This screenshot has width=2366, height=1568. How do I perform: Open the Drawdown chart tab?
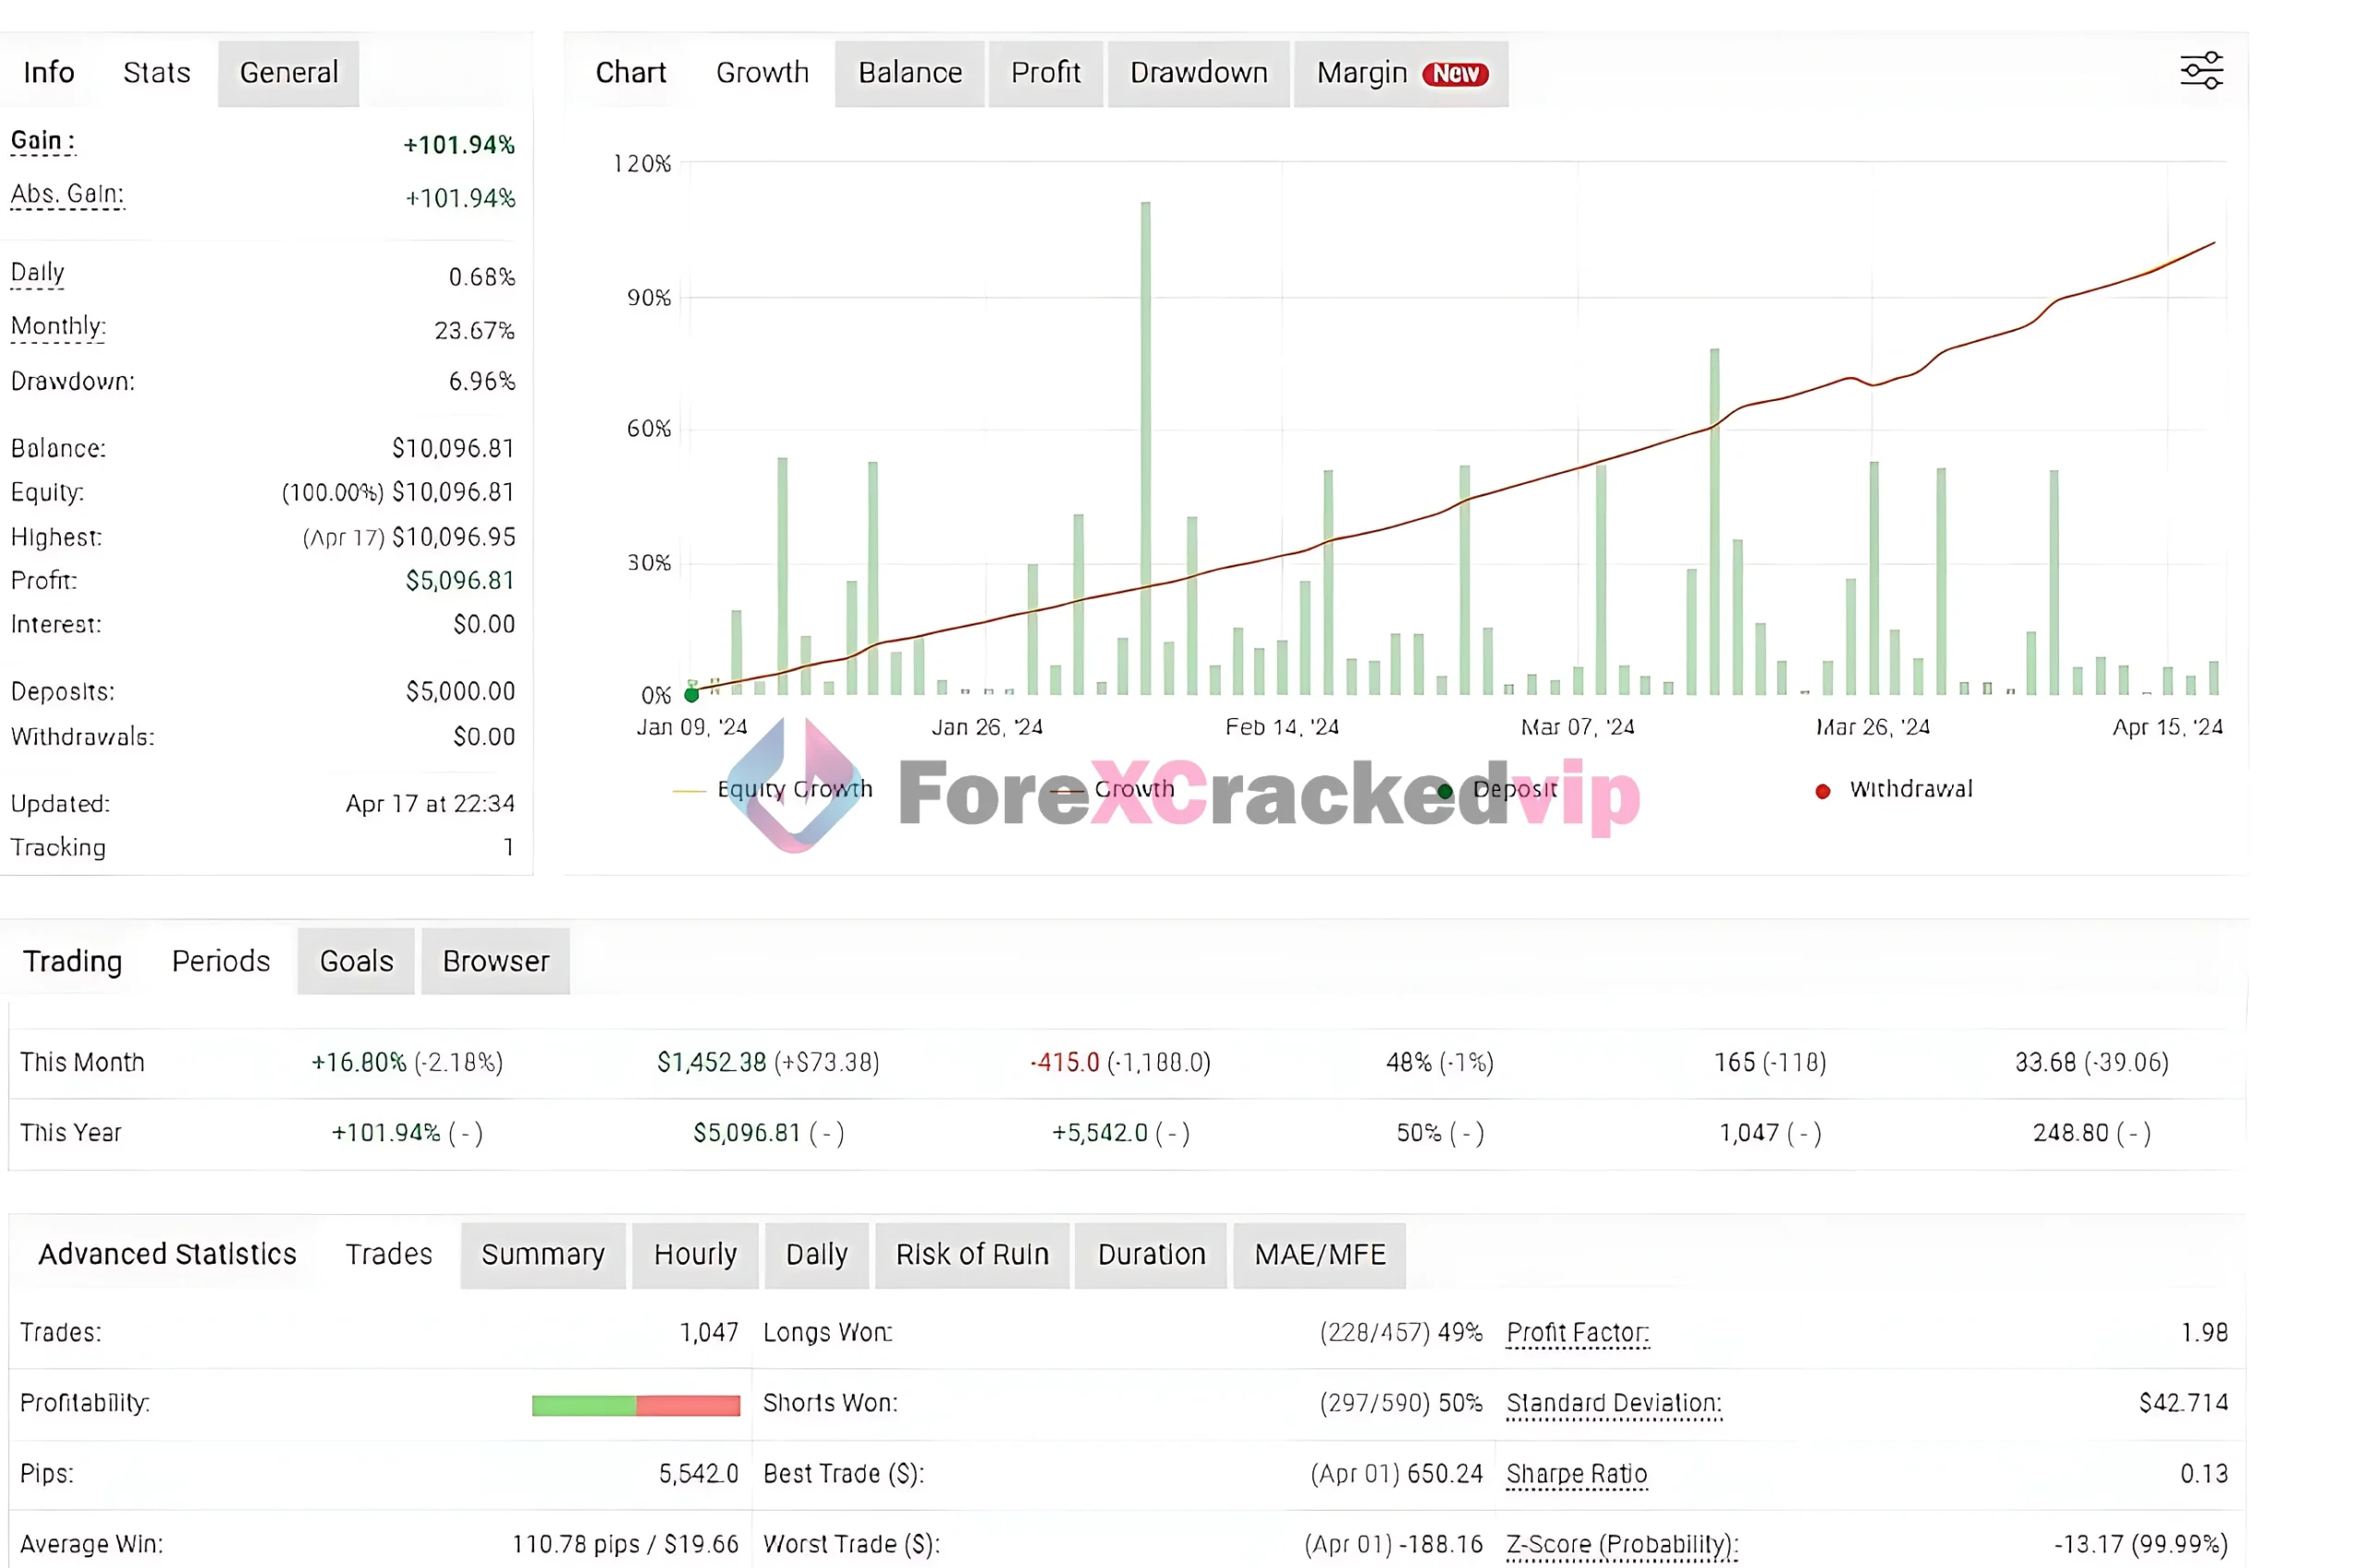(x=1198, y=73)
